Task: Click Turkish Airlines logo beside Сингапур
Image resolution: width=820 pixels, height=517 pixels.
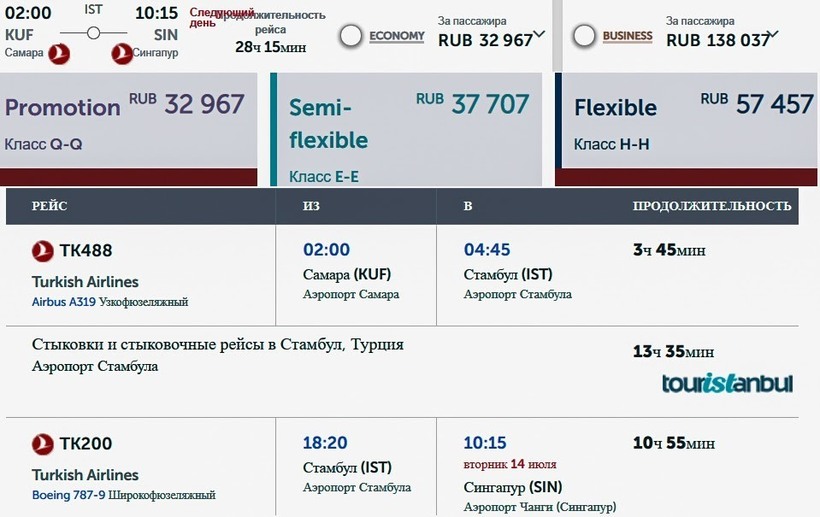Action: coord(121,52)
